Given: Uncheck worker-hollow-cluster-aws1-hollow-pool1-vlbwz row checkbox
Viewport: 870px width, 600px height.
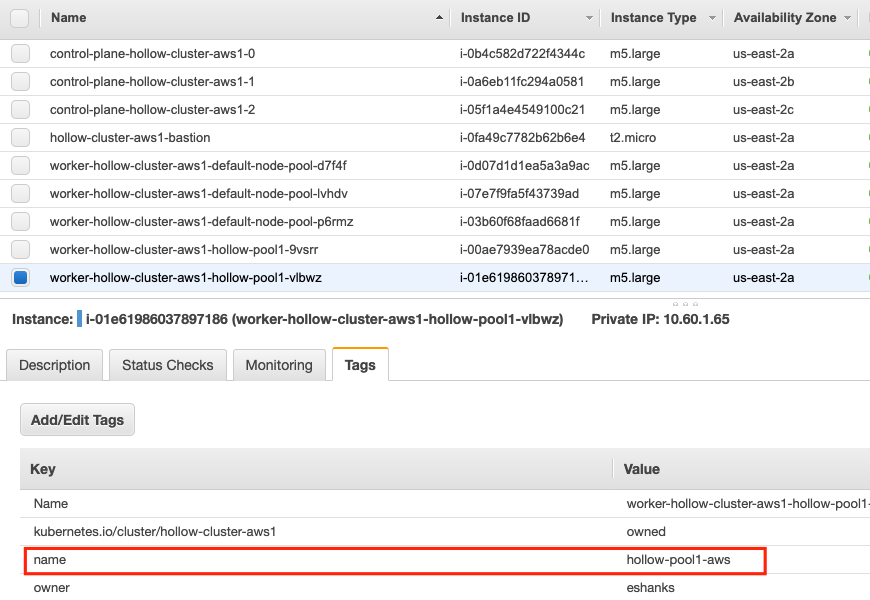Looking at the screenshot, I should 20,278.
